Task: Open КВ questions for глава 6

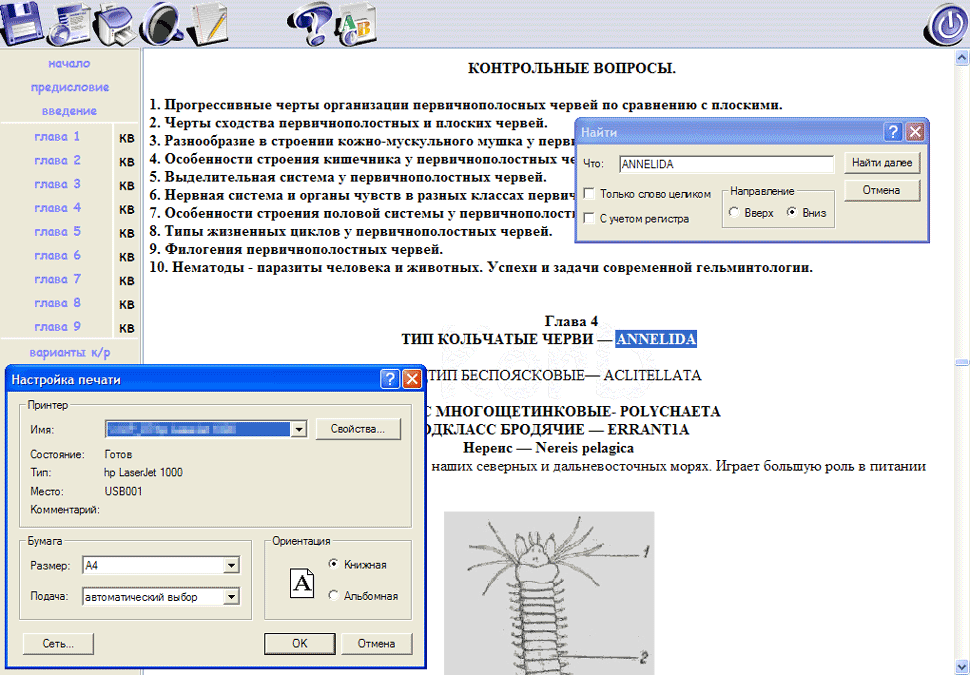Action: pos(127,257)
